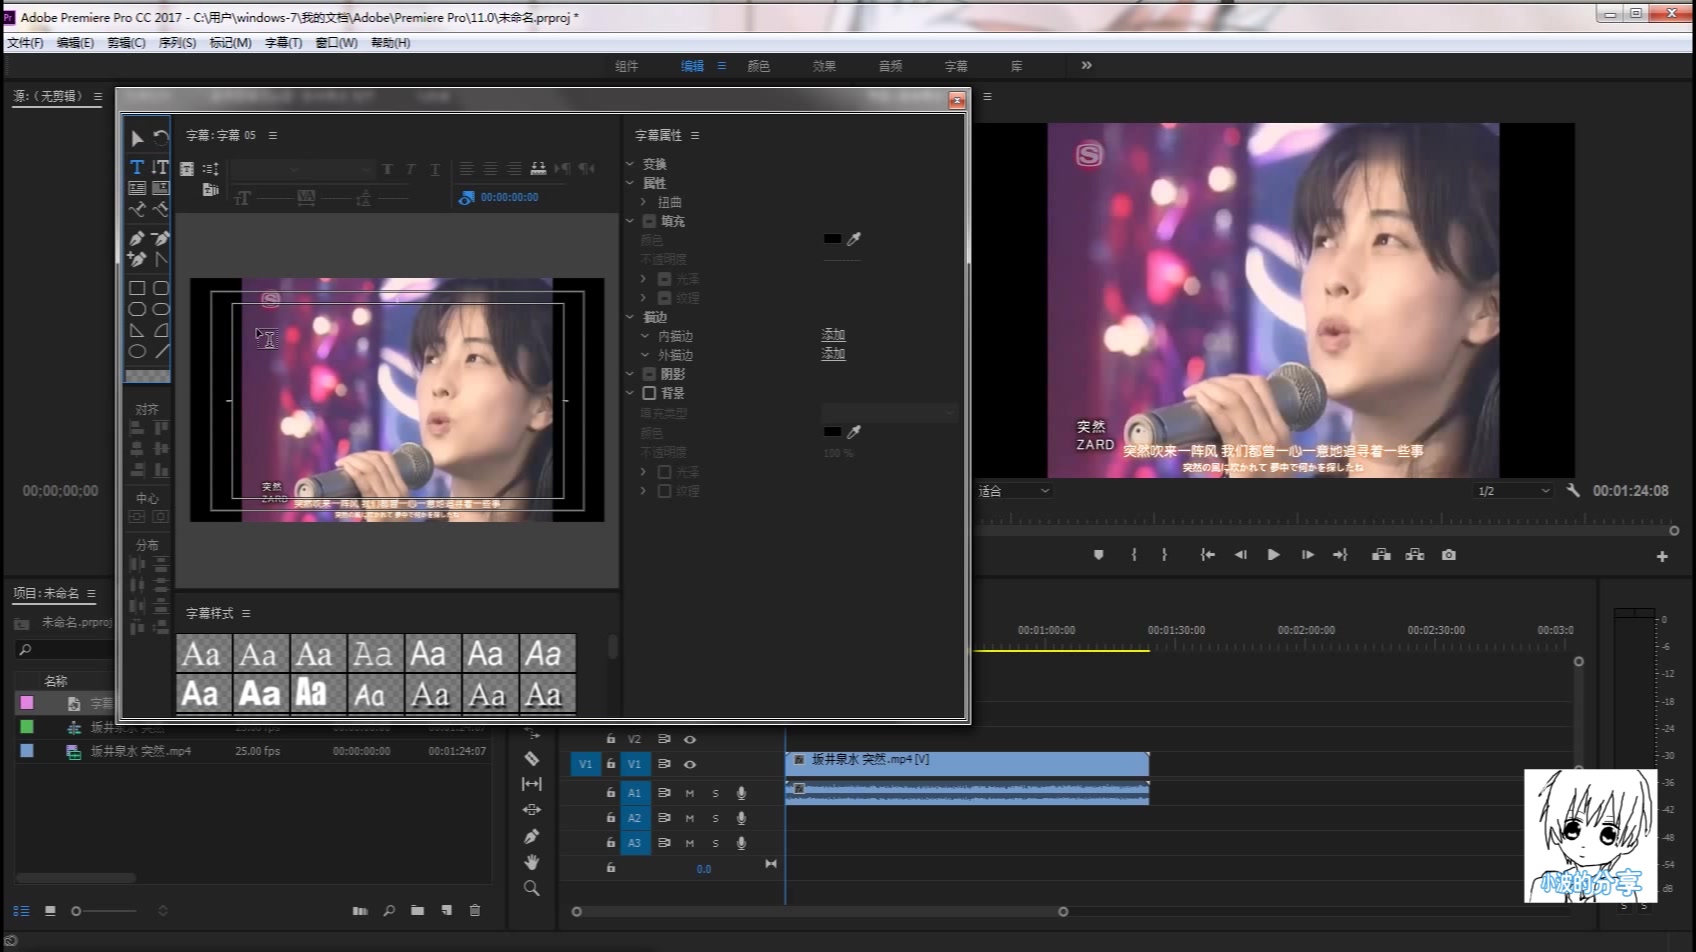1696x952 pixels.
Task: Expand the 扭曲 section
Action: point(644,202)
